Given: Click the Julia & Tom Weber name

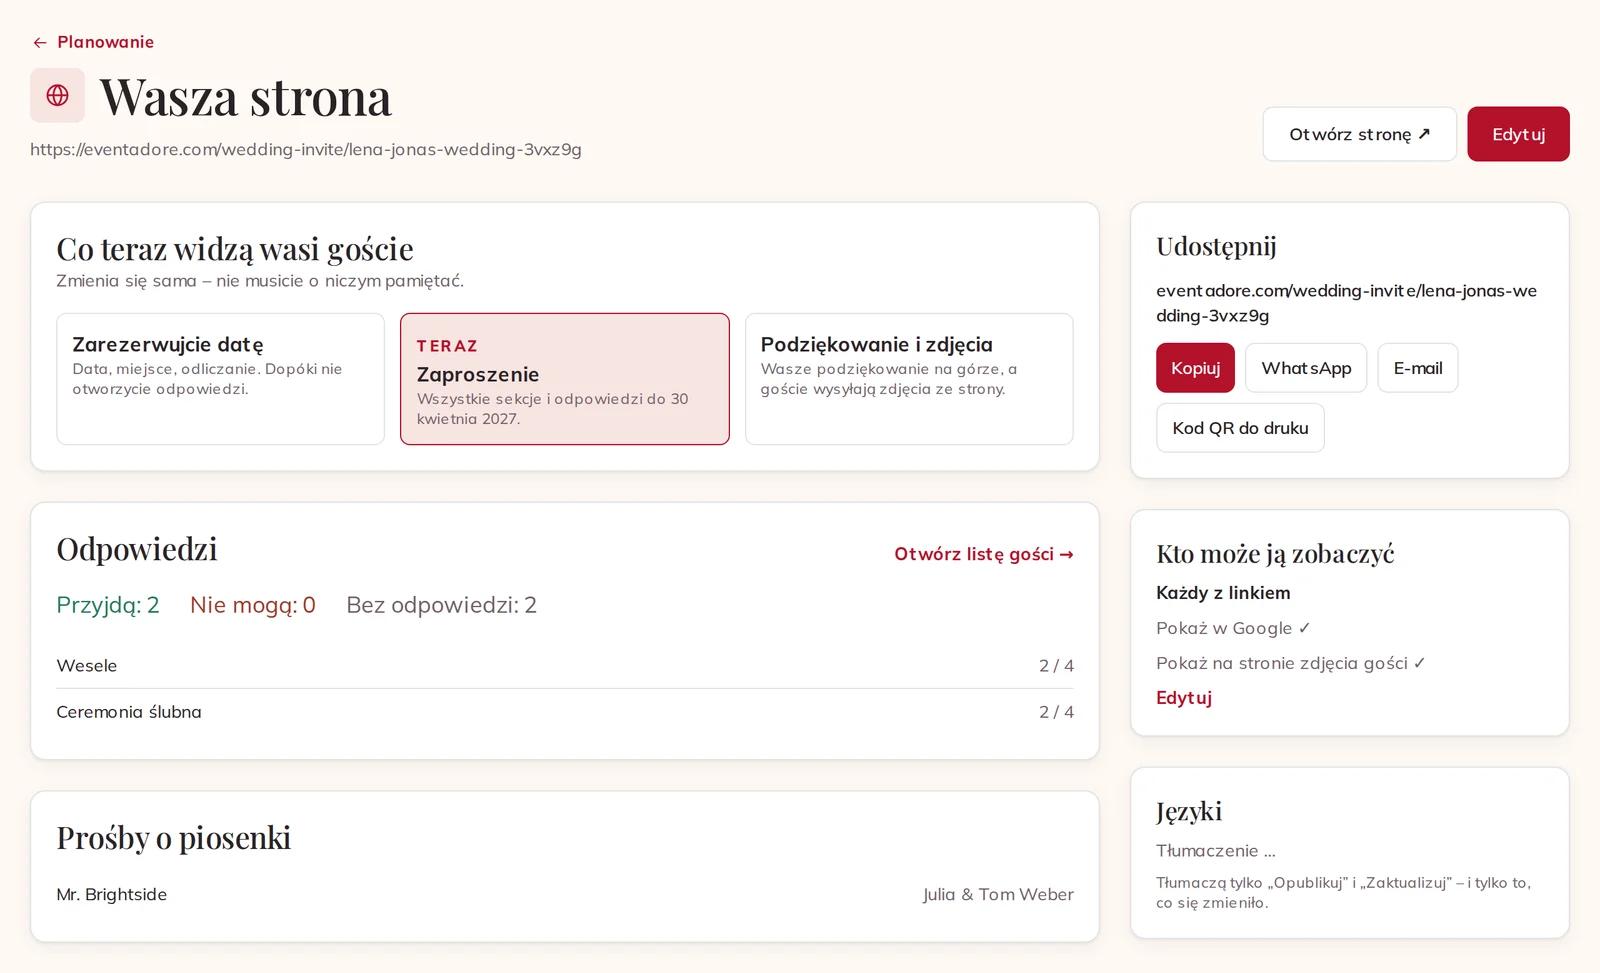Looking at the screenshot, I should point(998,894).
